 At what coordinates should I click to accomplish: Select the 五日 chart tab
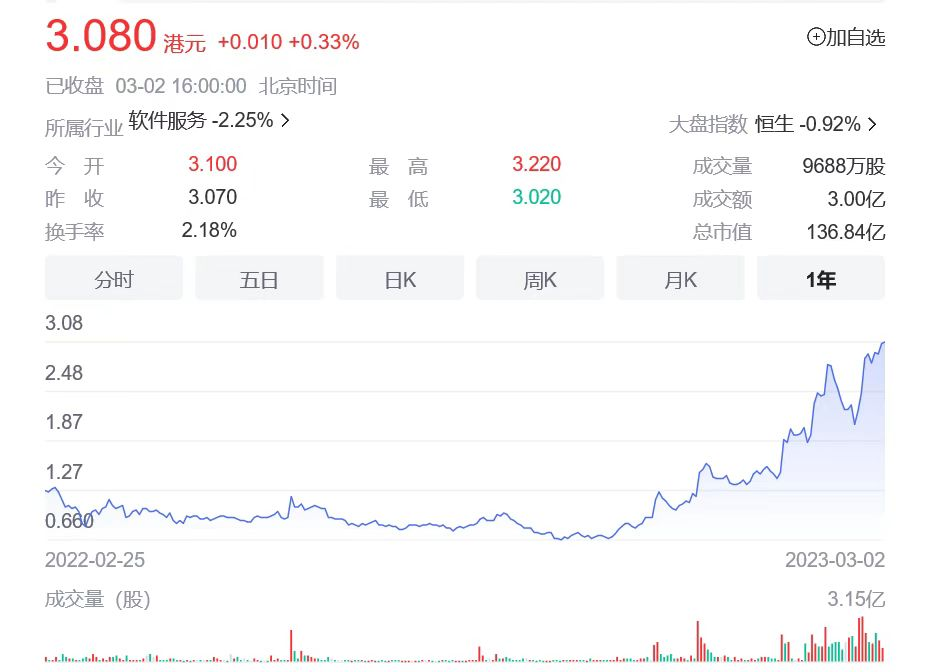point(259,279)
